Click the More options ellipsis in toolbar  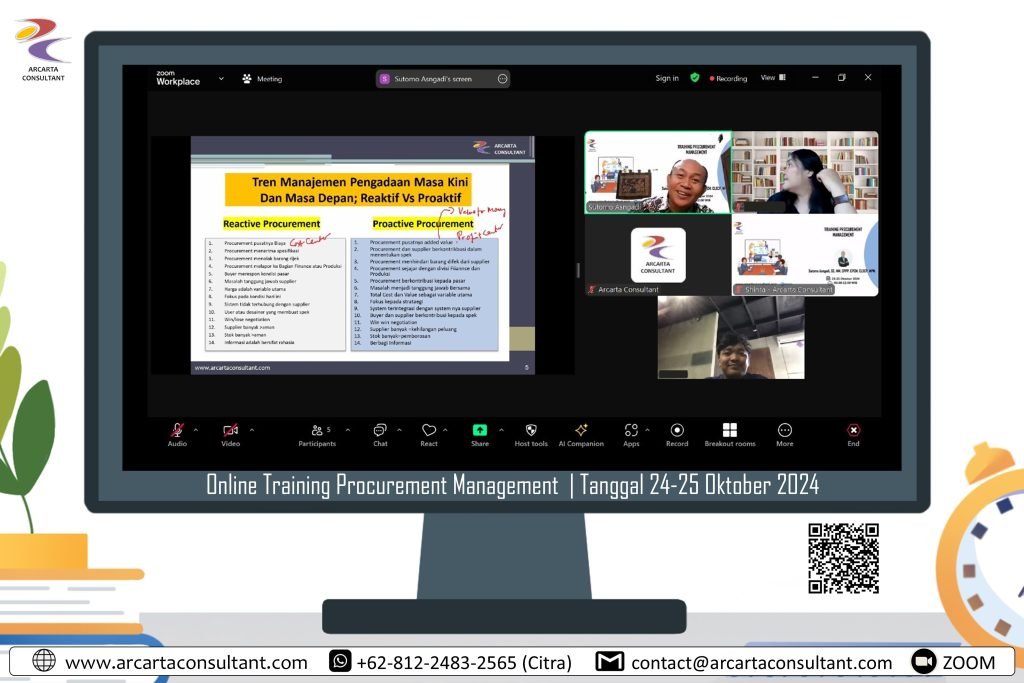[785, 431]
